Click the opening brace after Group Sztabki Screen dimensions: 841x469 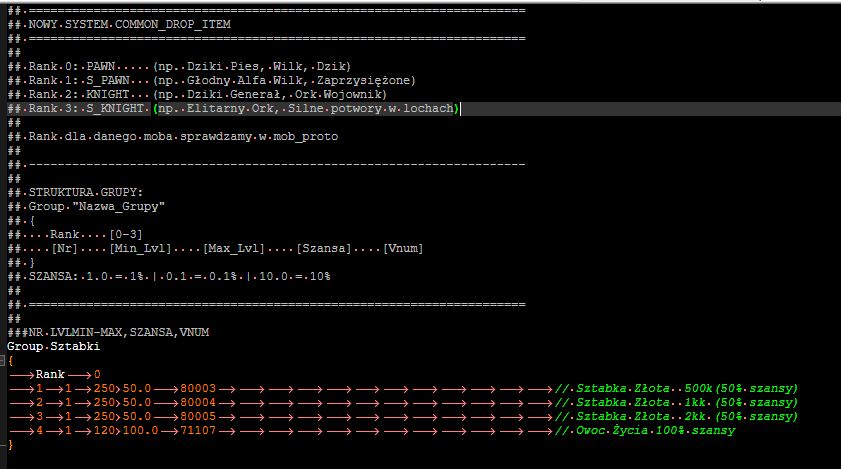tap(11, 361)
